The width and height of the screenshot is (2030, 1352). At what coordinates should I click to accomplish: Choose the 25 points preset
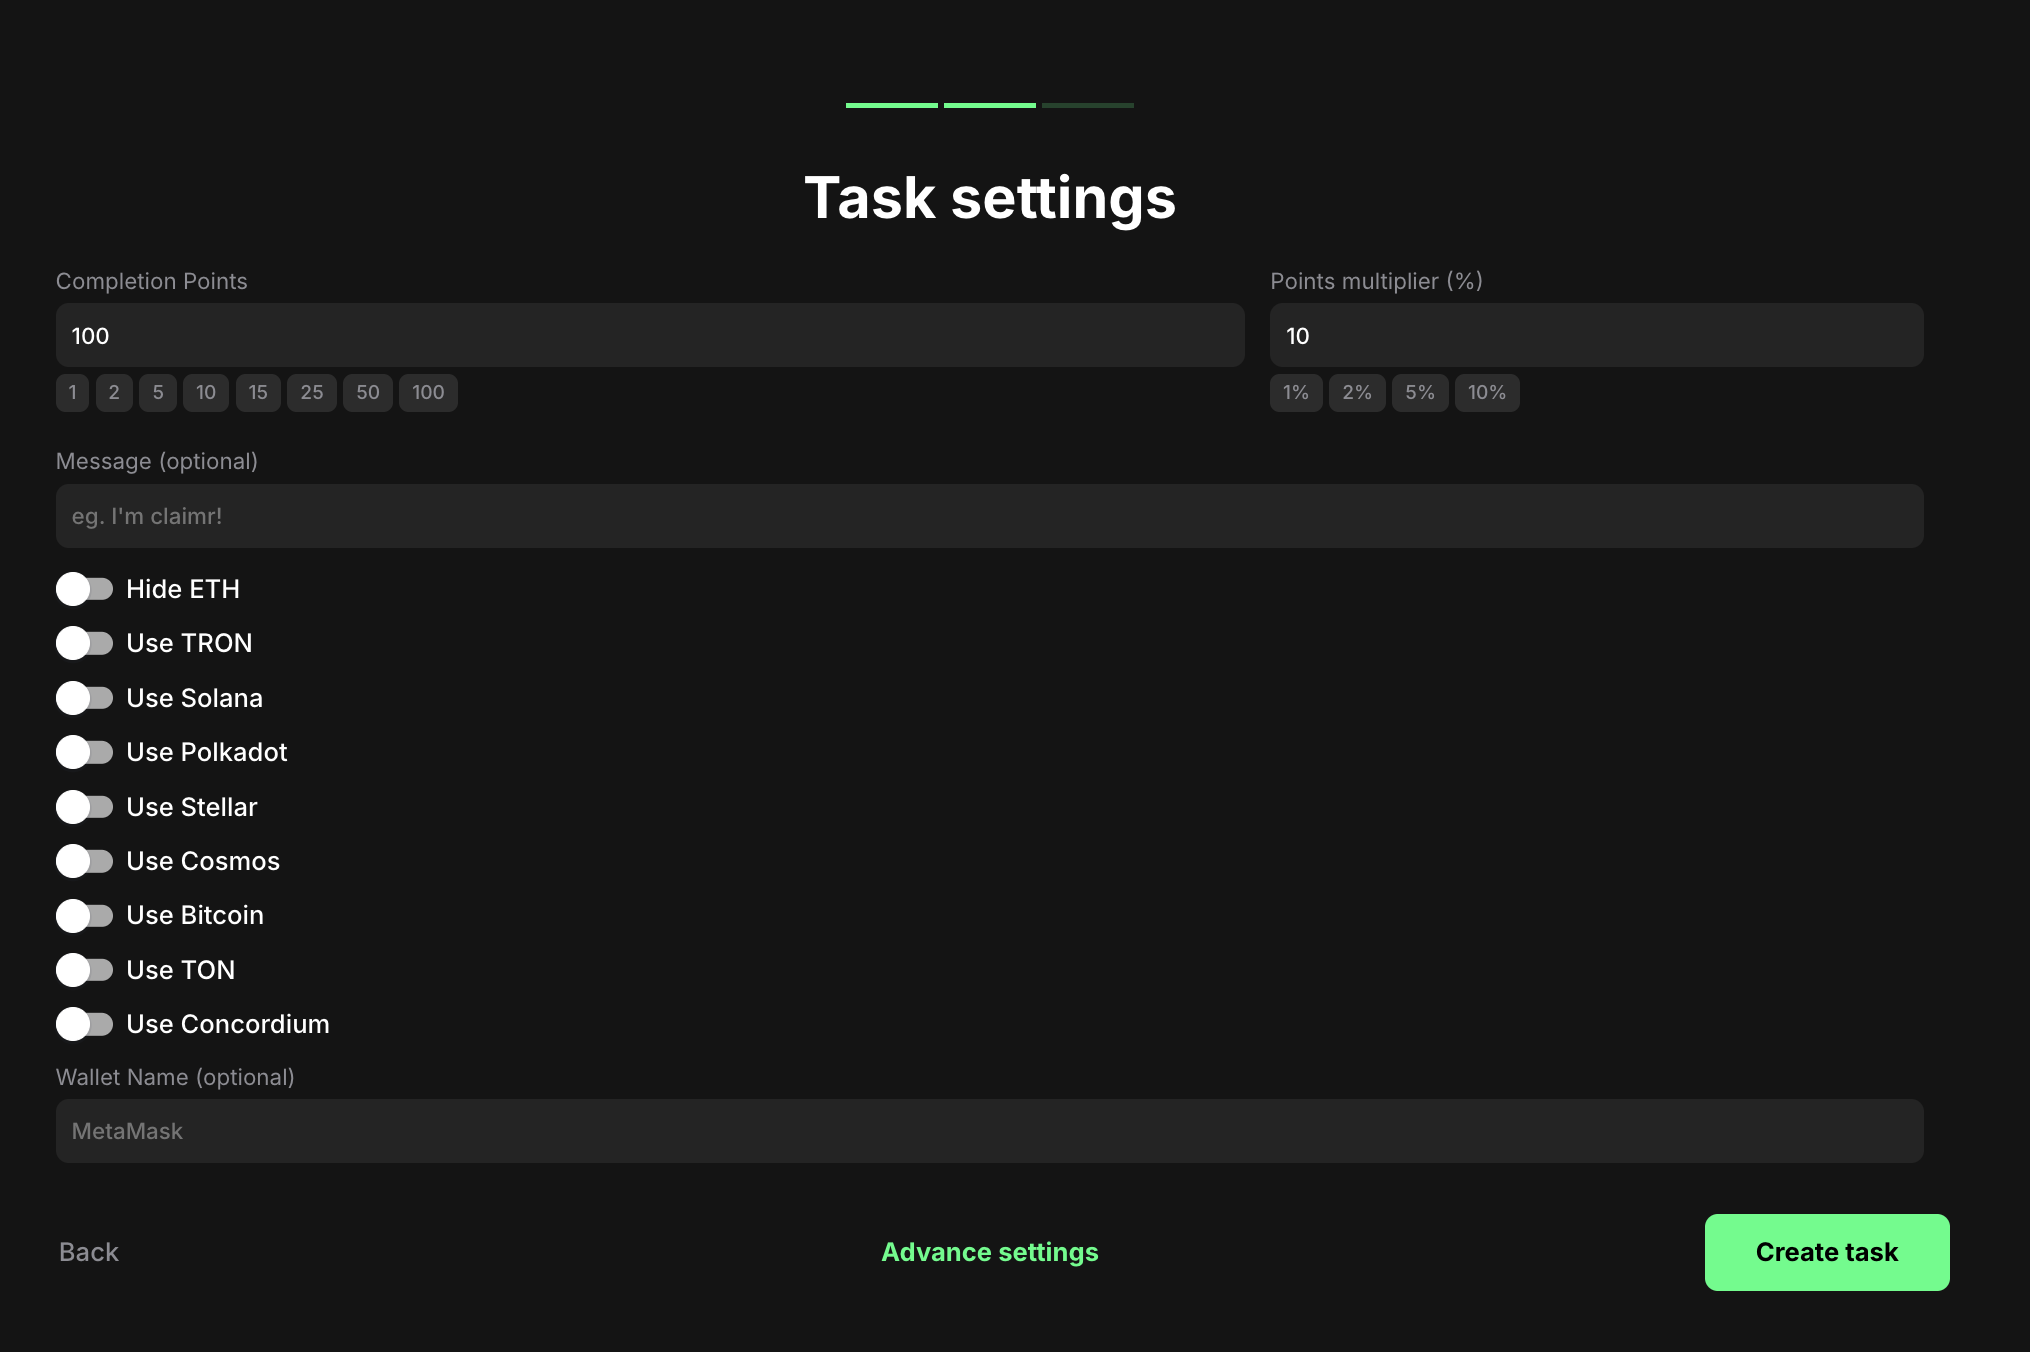[x=312, y=393]
